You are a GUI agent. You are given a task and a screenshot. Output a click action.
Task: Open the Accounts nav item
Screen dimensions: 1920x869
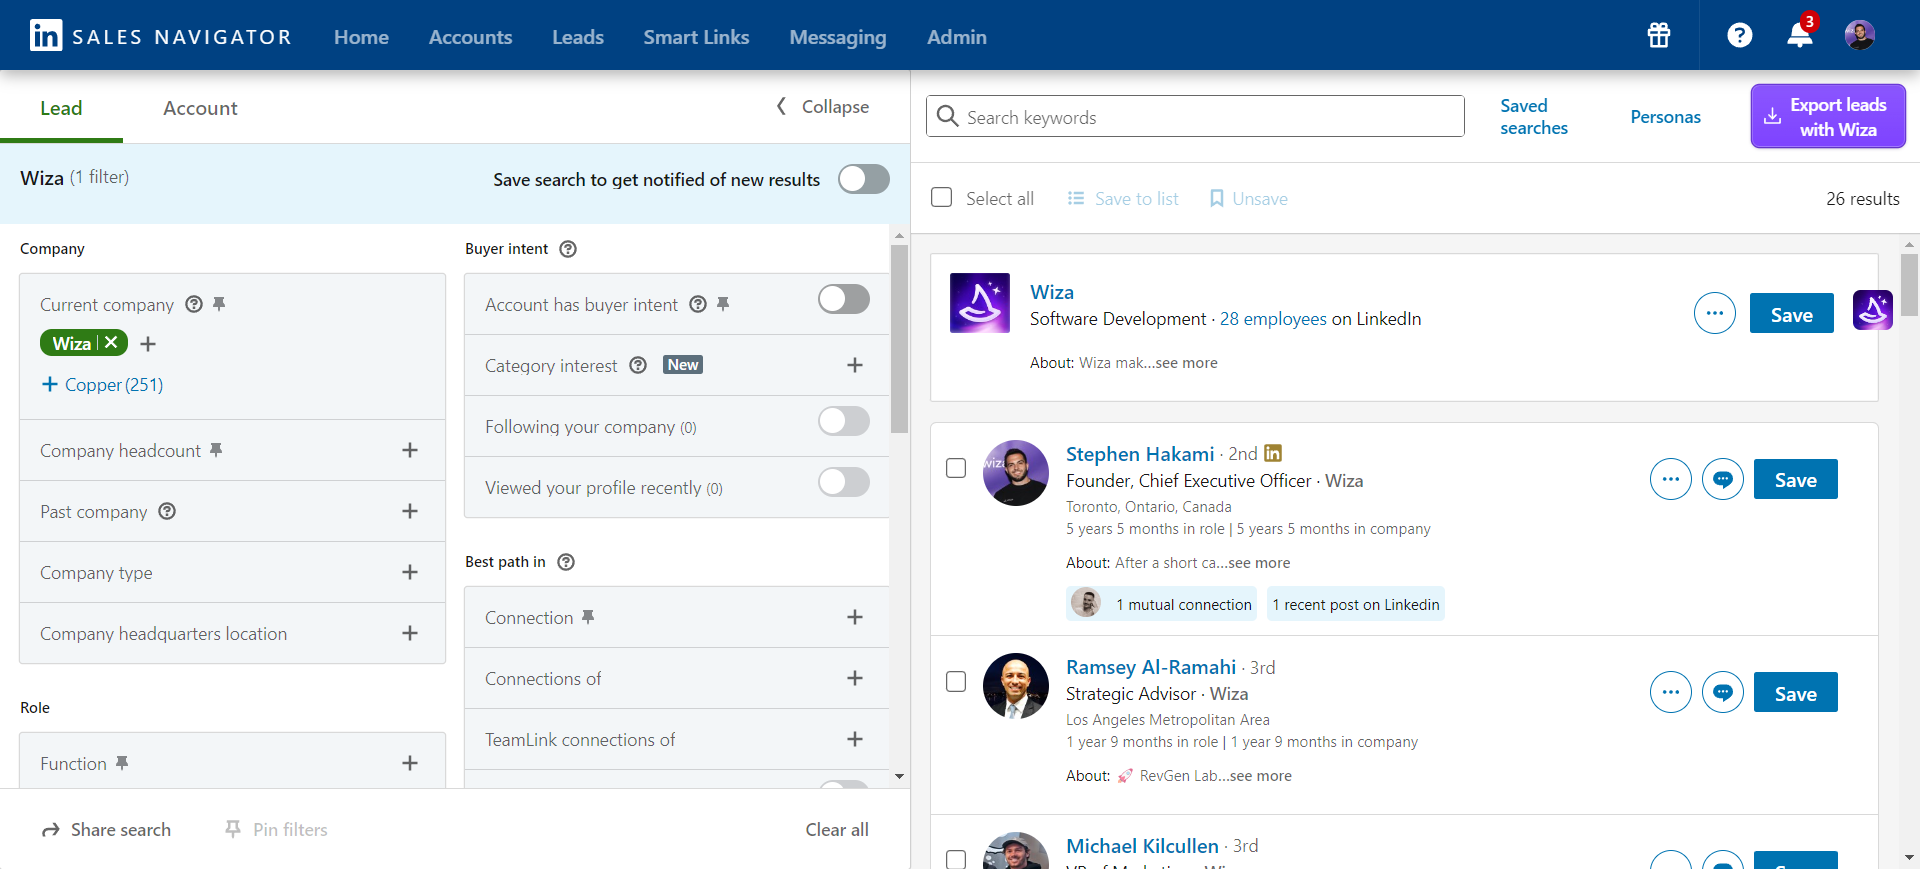[x=470, y=37]
